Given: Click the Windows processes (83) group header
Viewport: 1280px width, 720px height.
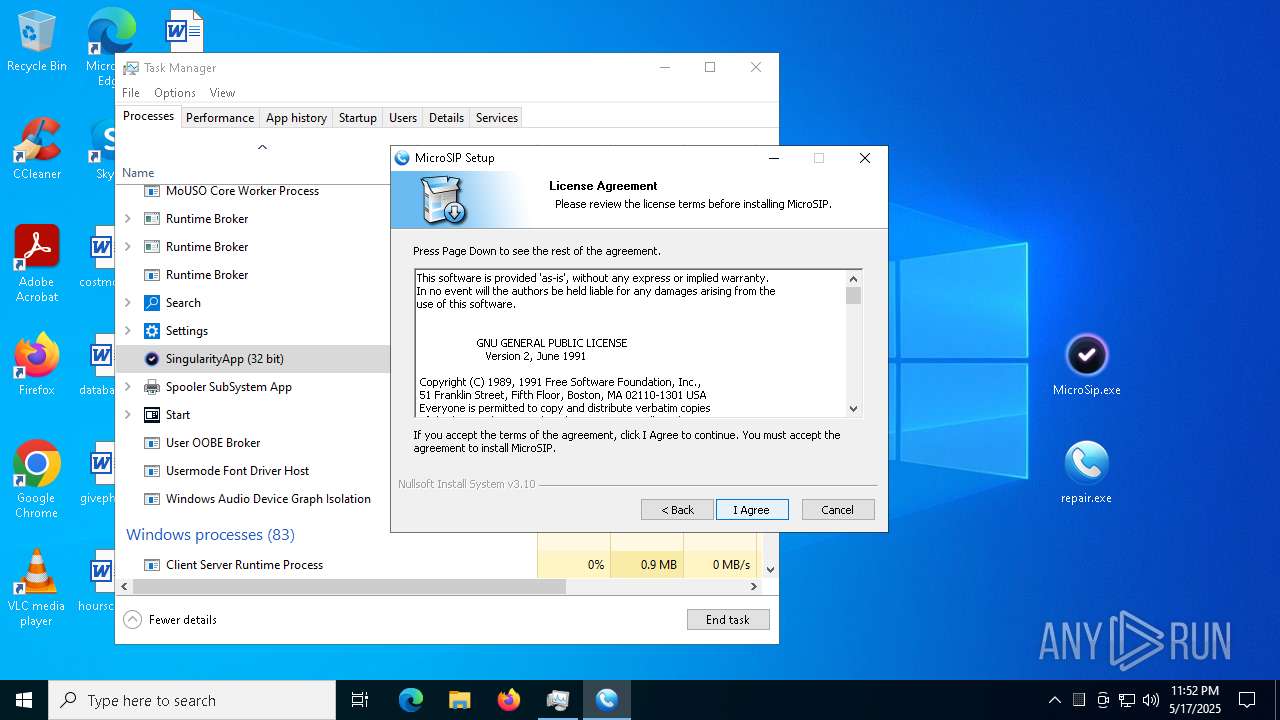Looking at the screenshot, I should [x=210, y=535].
